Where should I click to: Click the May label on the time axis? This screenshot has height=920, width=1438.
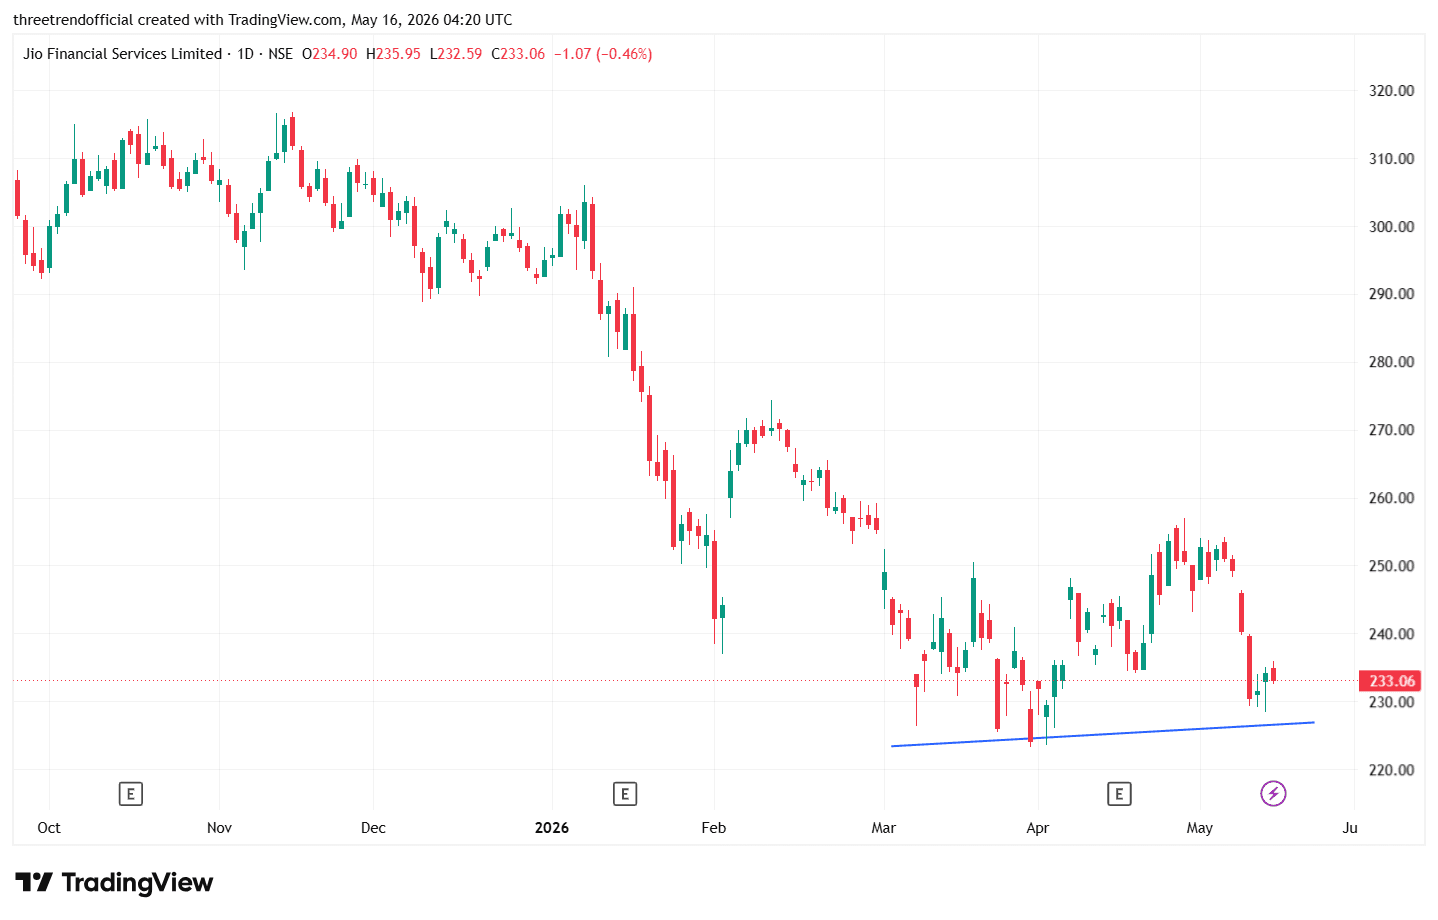click(x=1200, y=828)
